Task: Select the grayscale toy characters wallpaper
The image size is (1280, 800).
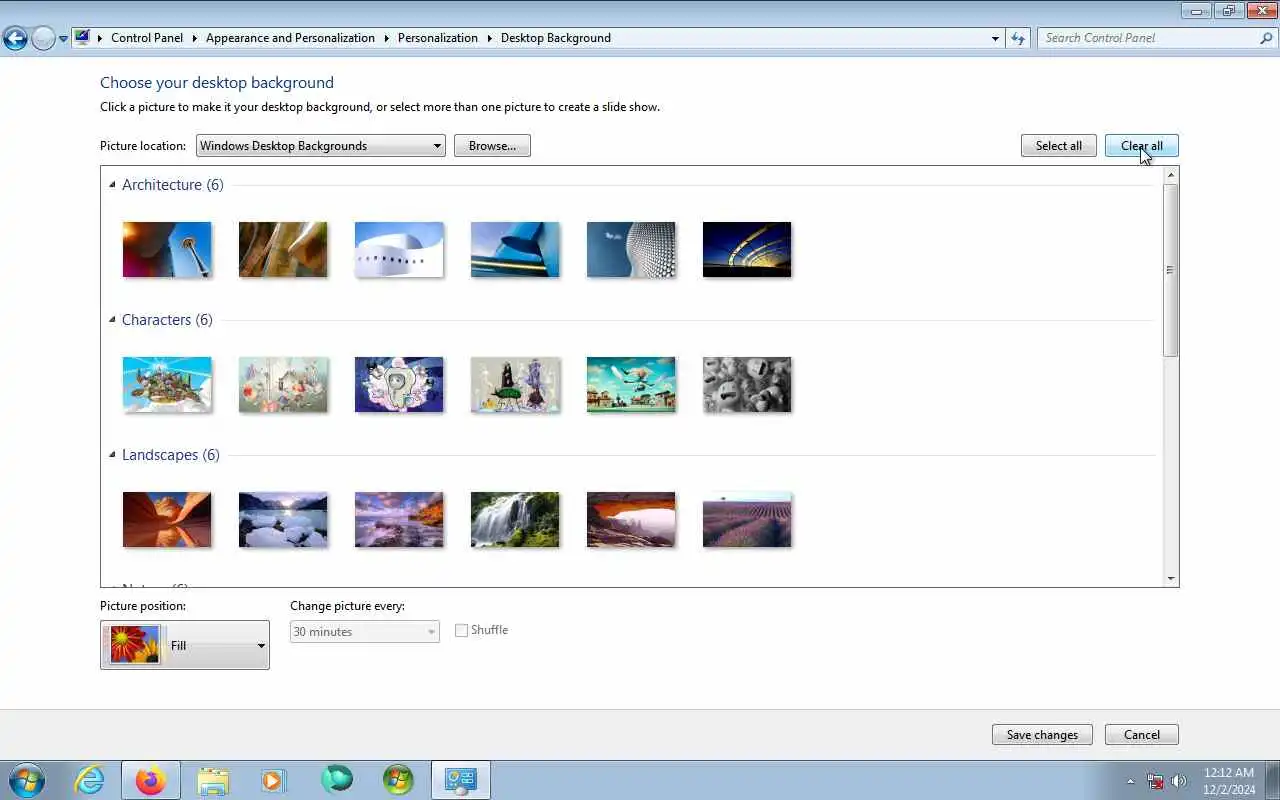Action: coord(747,385)
